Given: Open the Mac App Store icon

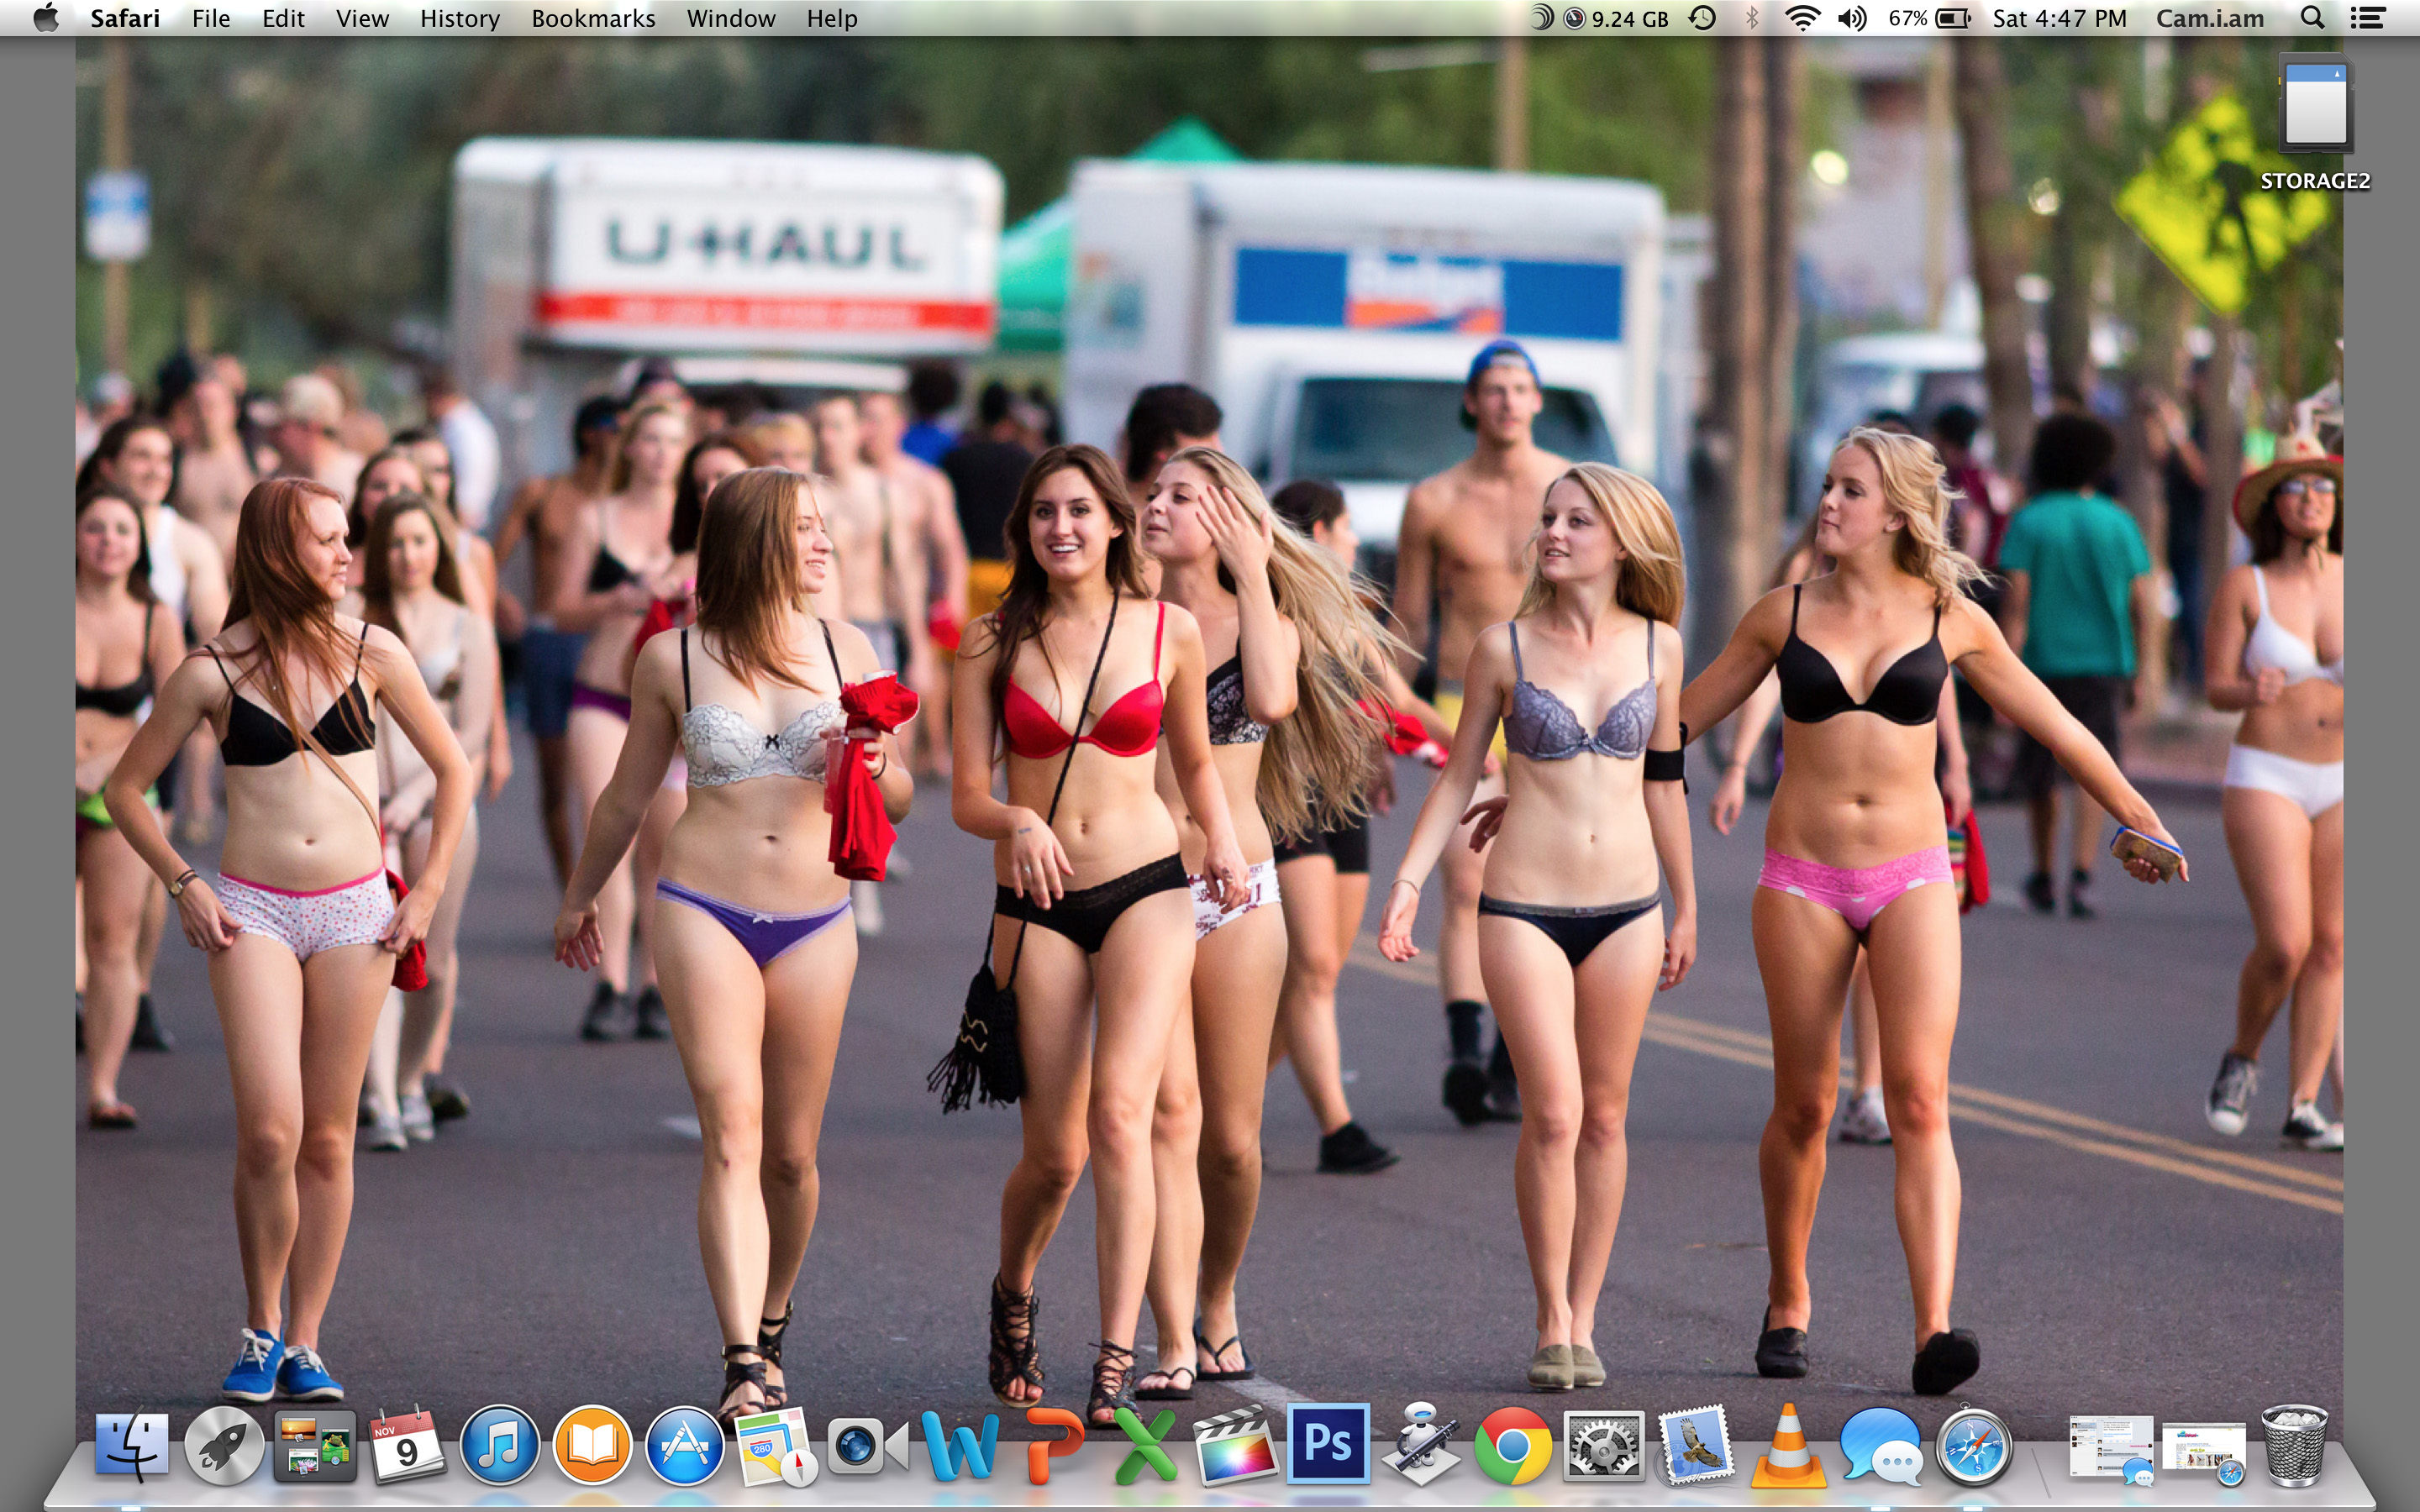Looking at the screenshot, I should click(x=684, y=1446).
